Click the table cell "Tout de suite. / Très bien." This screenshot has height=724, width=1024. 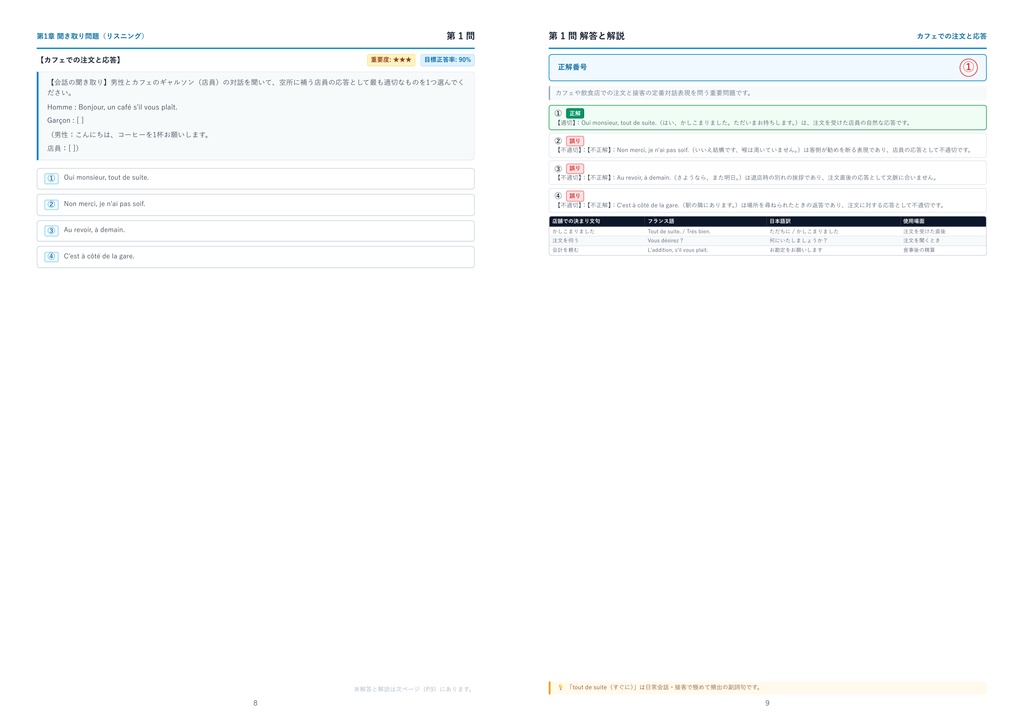point(679,231)
